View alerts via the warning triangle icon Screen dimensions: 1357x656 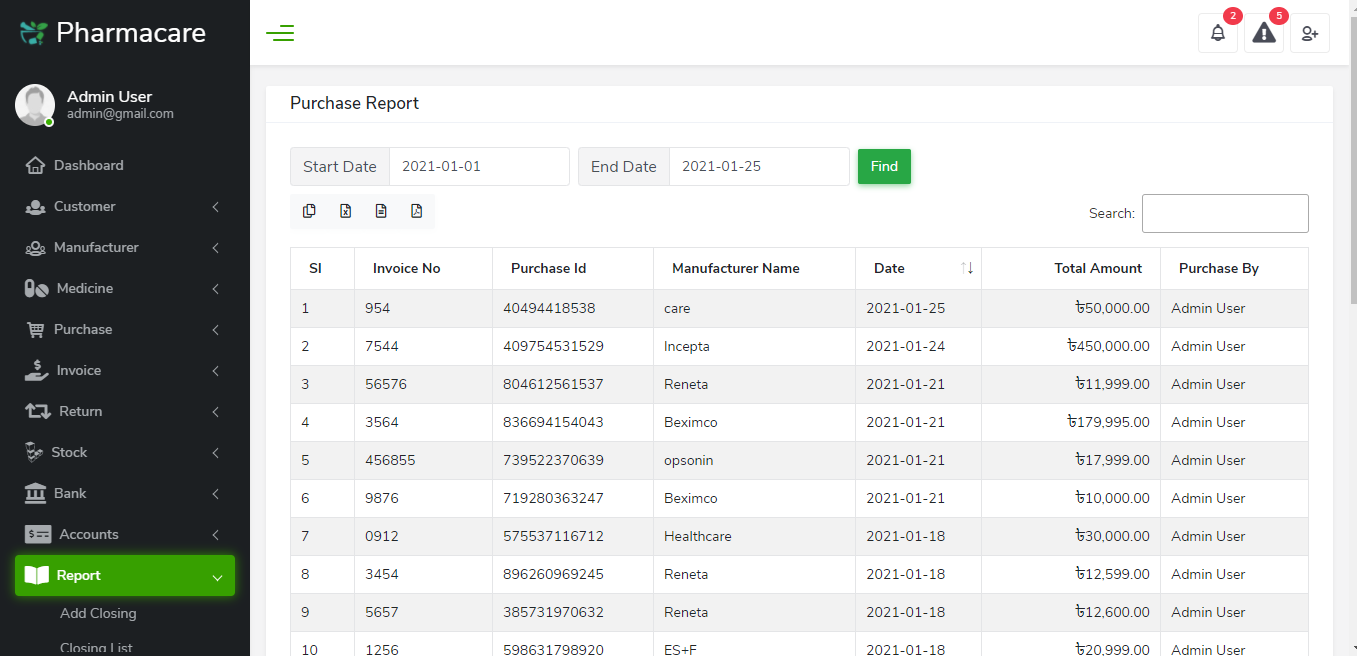pyautogui.click(x=1263, y=33)
